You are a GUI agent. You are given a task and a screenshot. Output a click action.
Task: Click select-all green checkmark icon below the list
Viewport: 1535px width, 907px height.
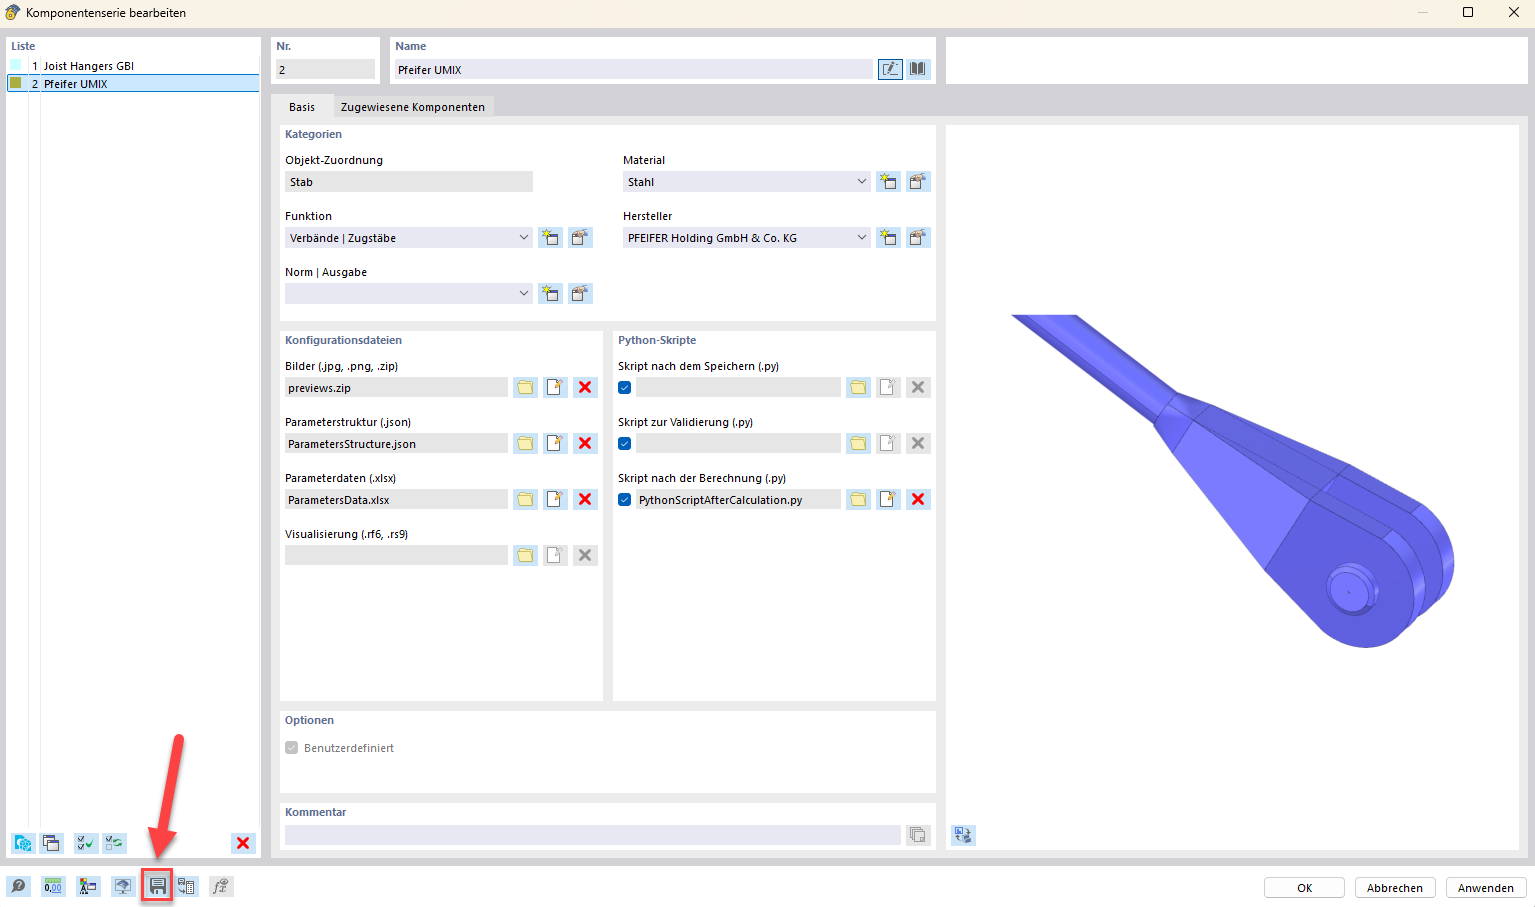coord(86,843)
